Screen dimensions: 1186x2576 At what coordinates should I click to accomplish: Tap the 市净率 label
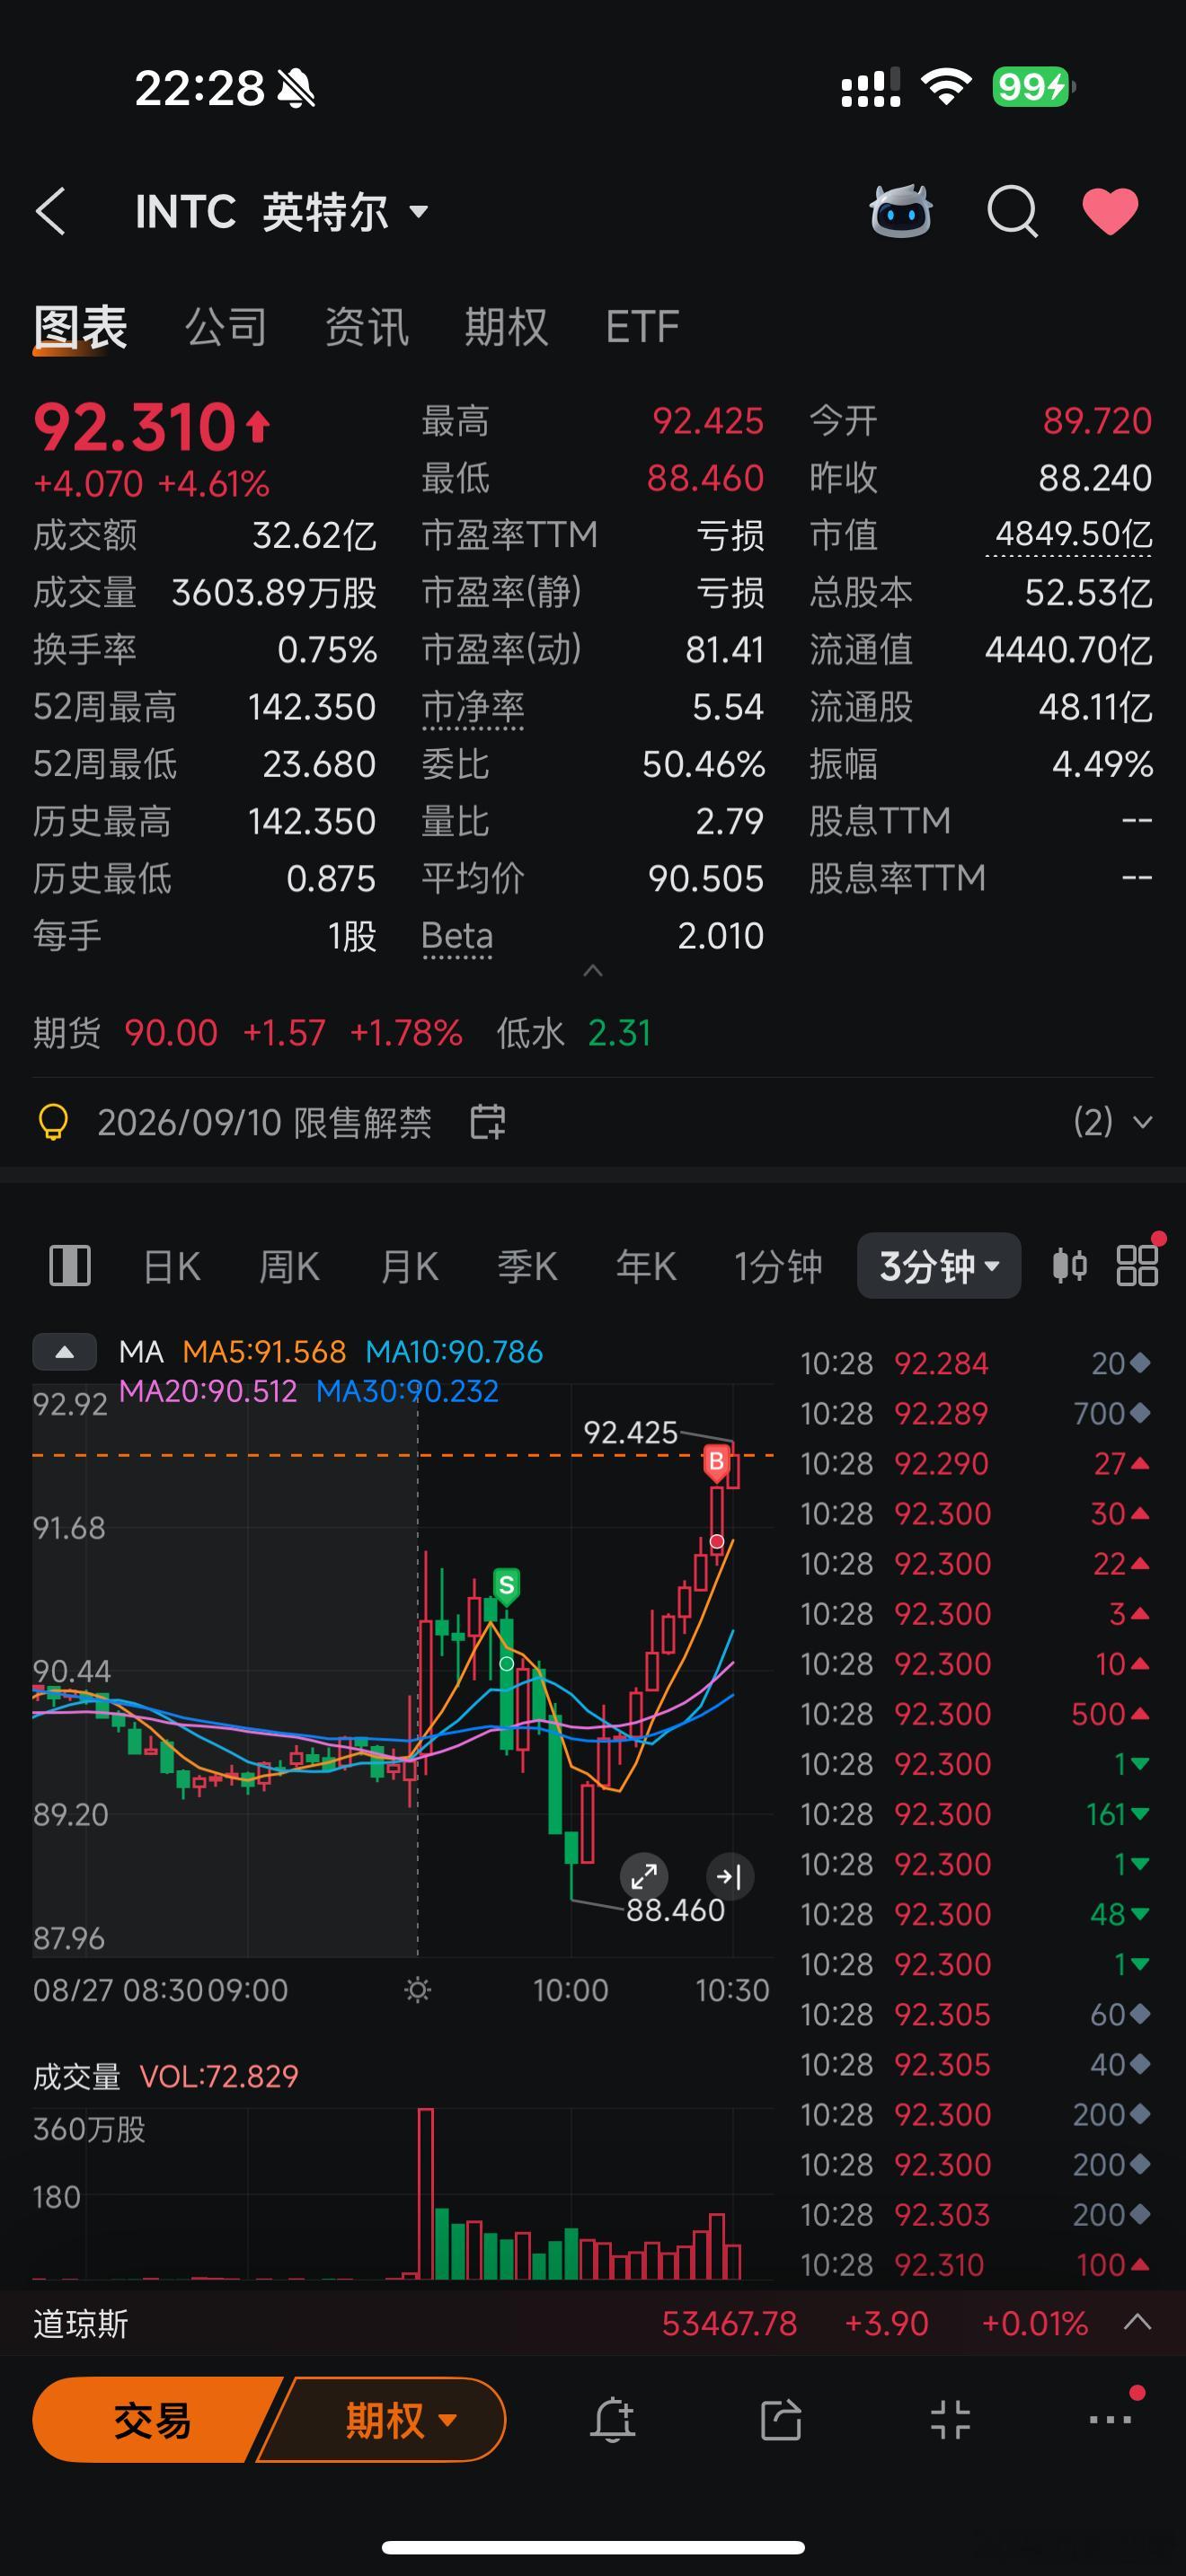(x=473, y=707)
